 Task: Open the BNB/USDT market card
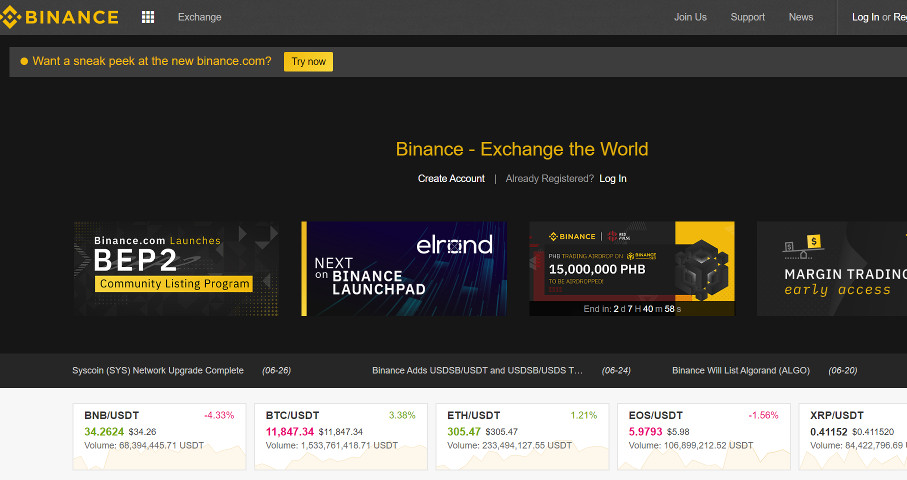[x=159, y=437]
